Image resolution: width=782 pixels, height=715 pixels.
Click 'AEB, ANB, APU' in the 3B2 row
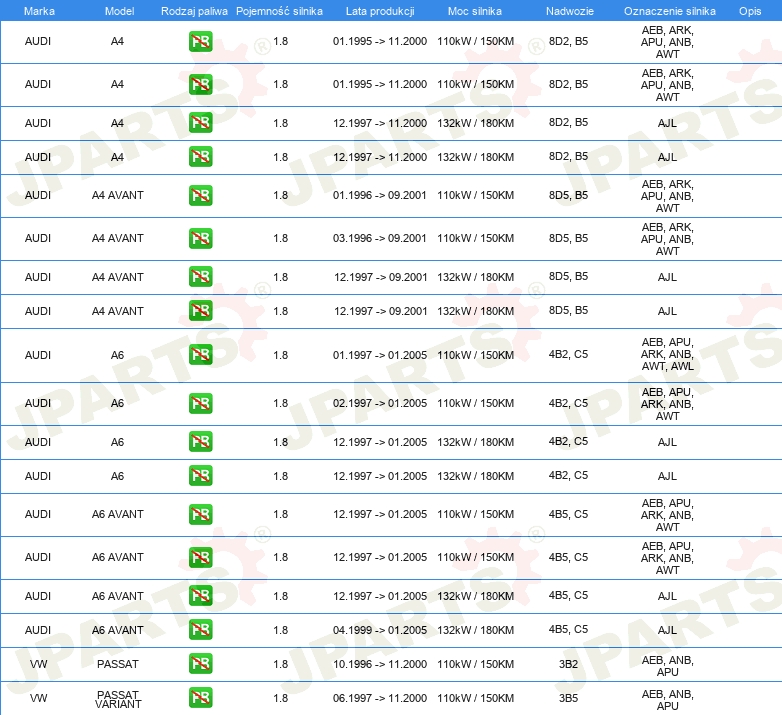[667, 666]
